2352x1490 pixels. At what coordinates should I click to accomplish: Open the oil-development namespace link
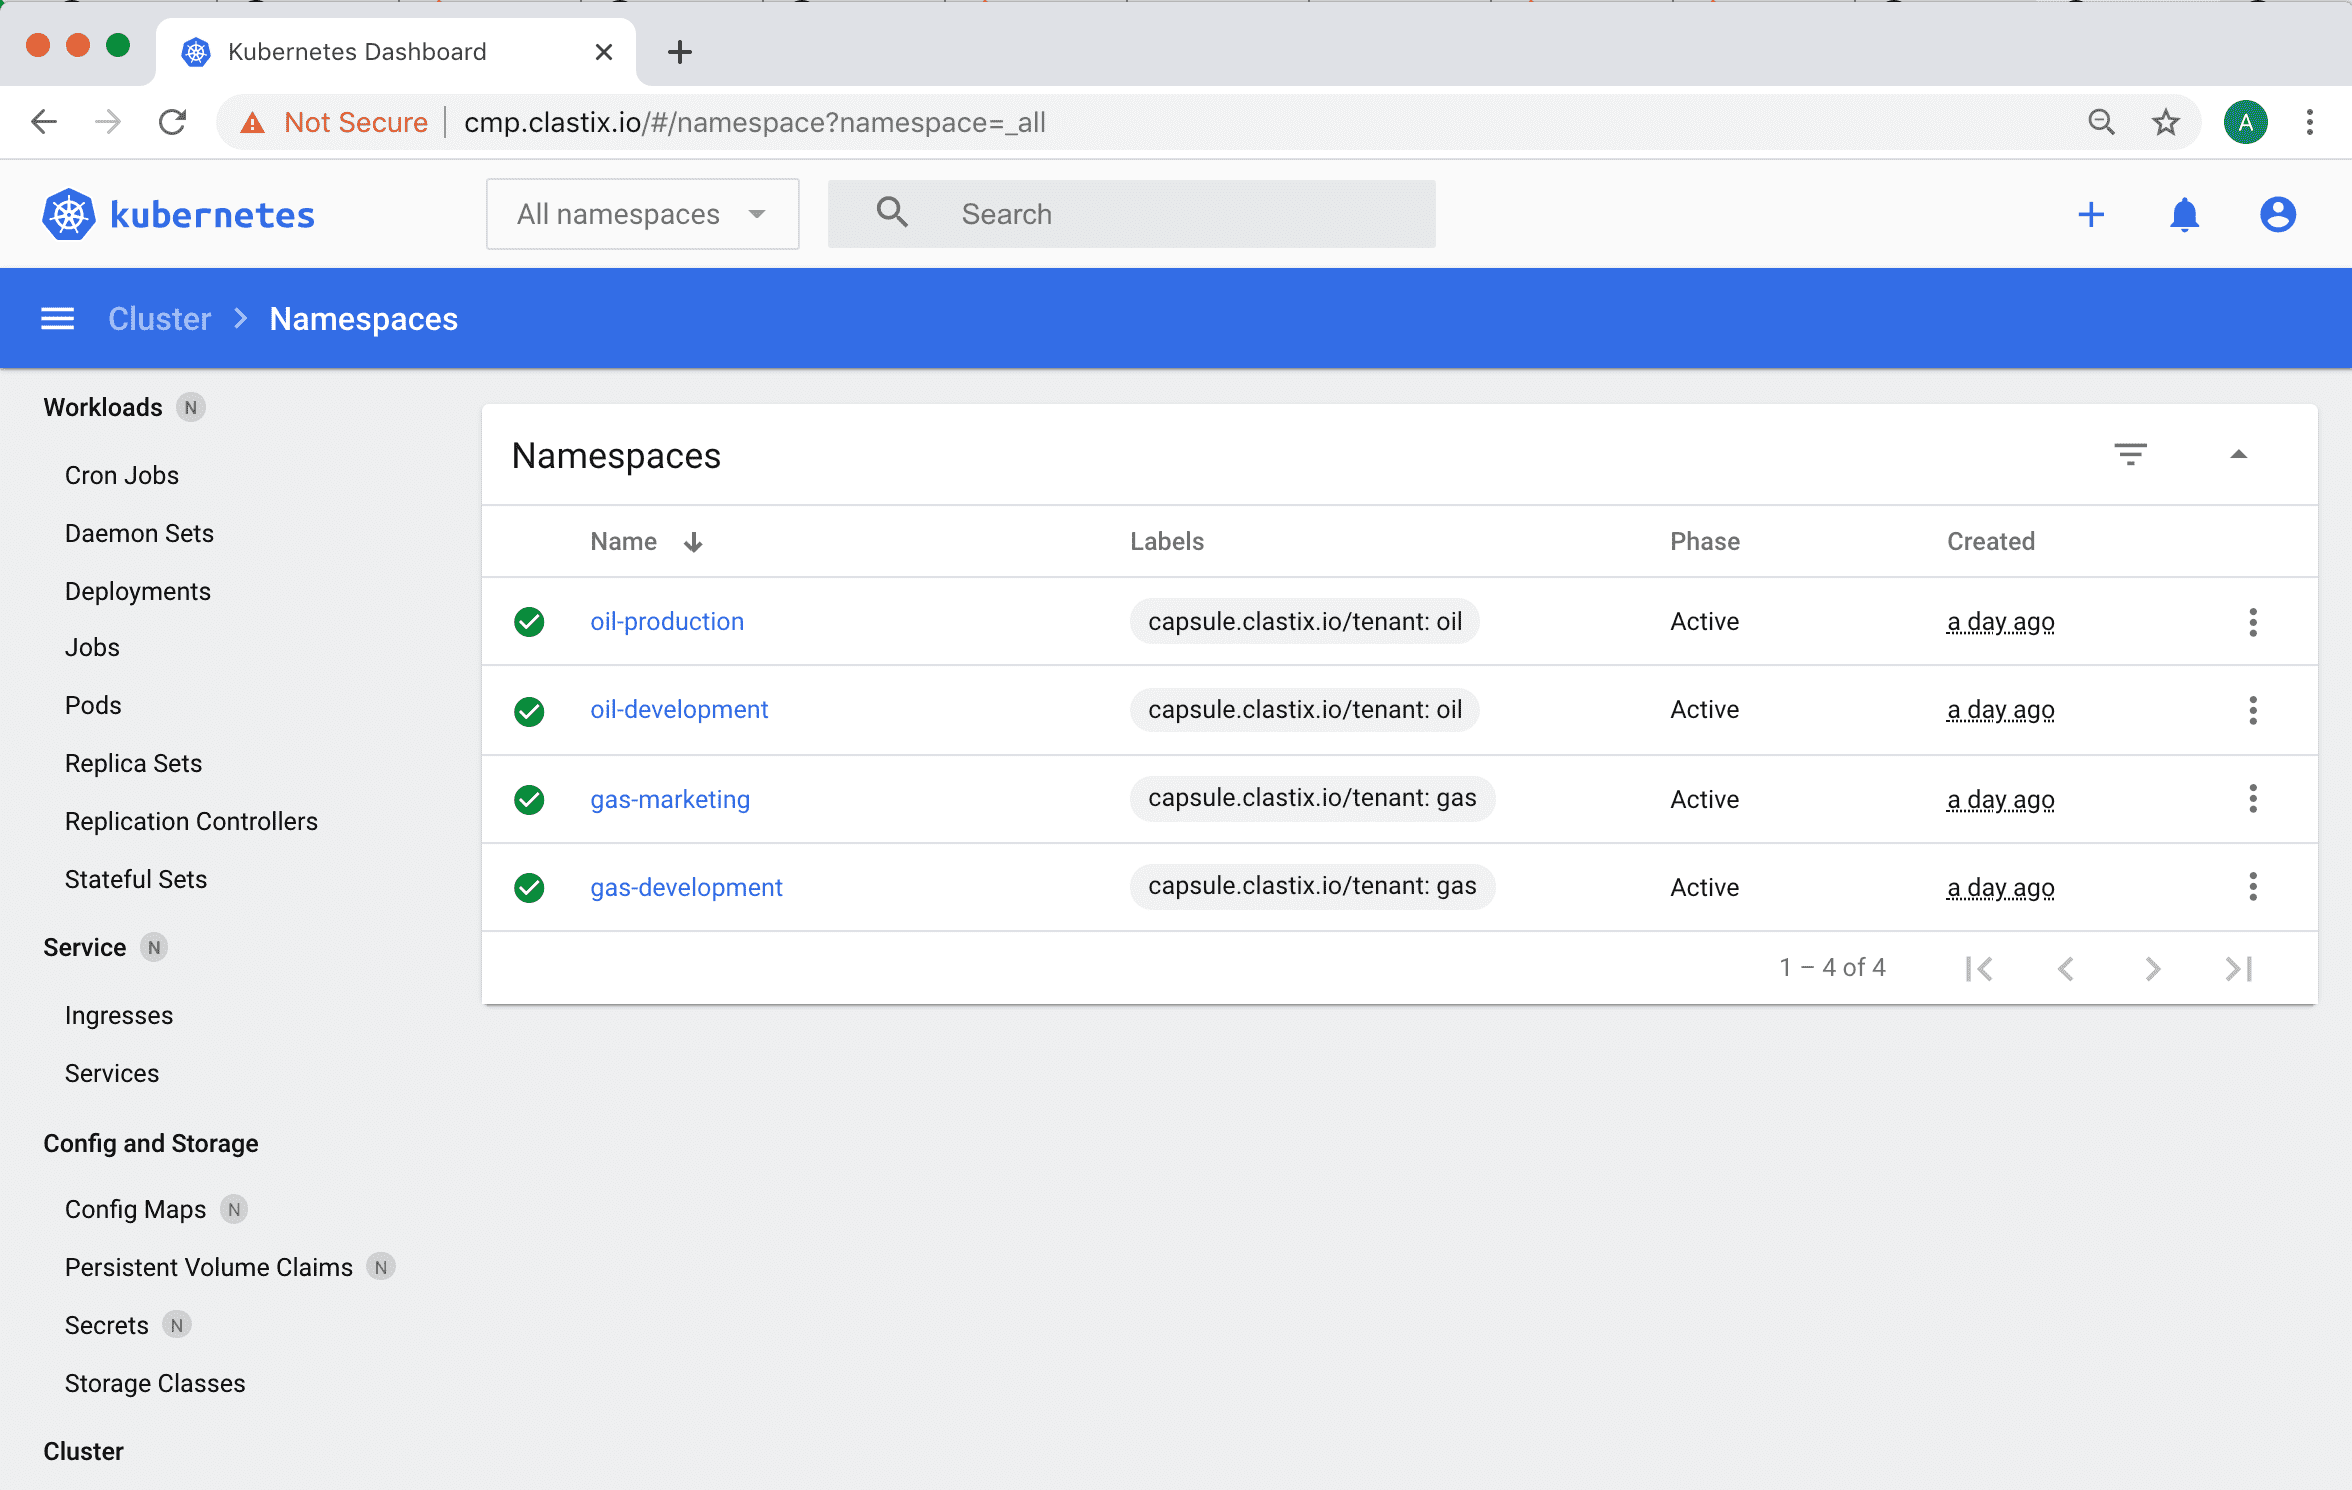pyautogui.click(x=677, y=710)
